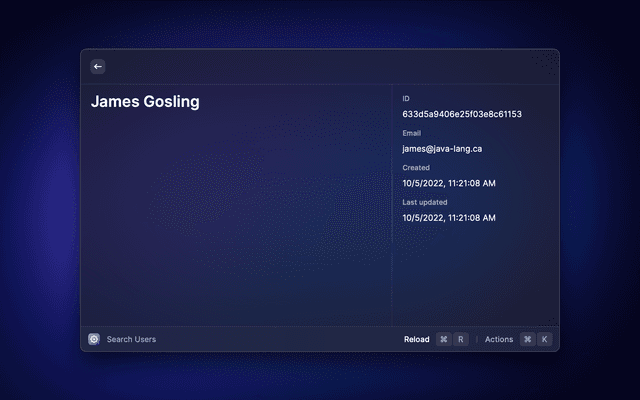
Task: Click the Email metadata label
Action: (412, 133)
